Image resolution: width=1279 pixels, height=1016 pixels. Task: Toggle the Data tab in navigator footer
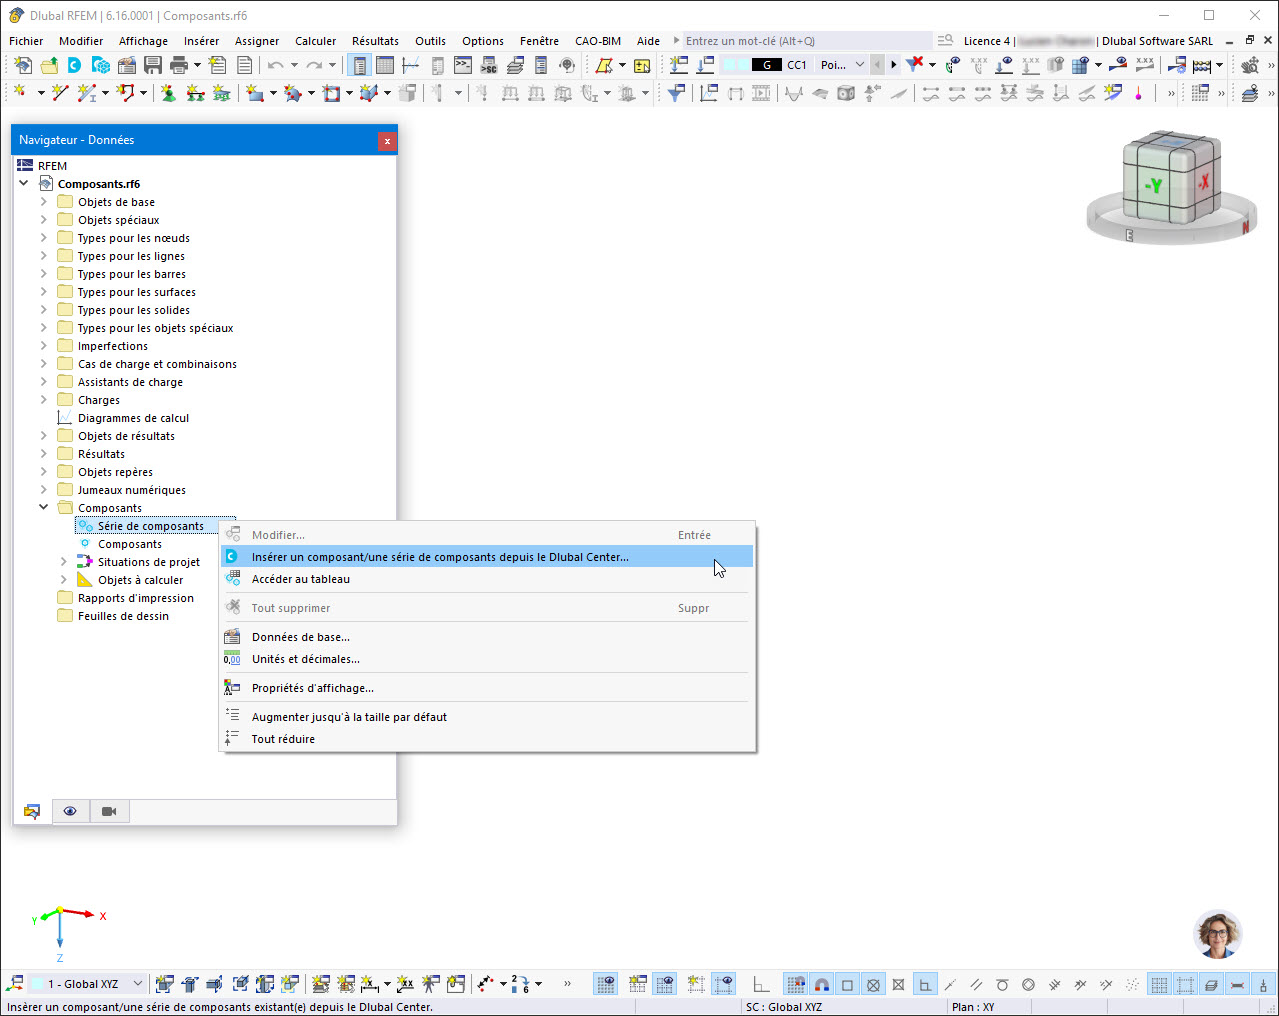tap(32, 811)
